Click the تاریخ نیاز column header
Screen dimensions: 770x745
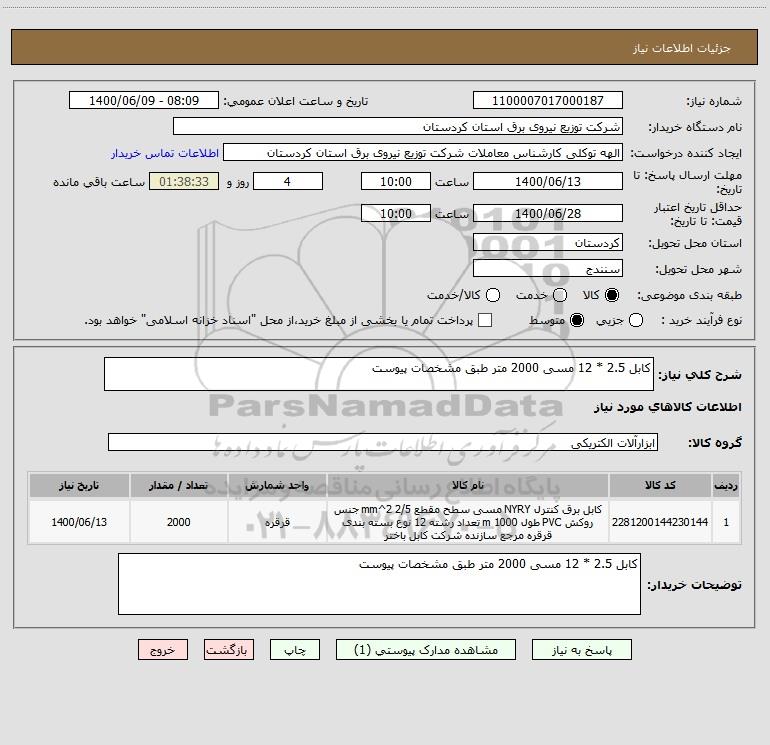[79, 485]
